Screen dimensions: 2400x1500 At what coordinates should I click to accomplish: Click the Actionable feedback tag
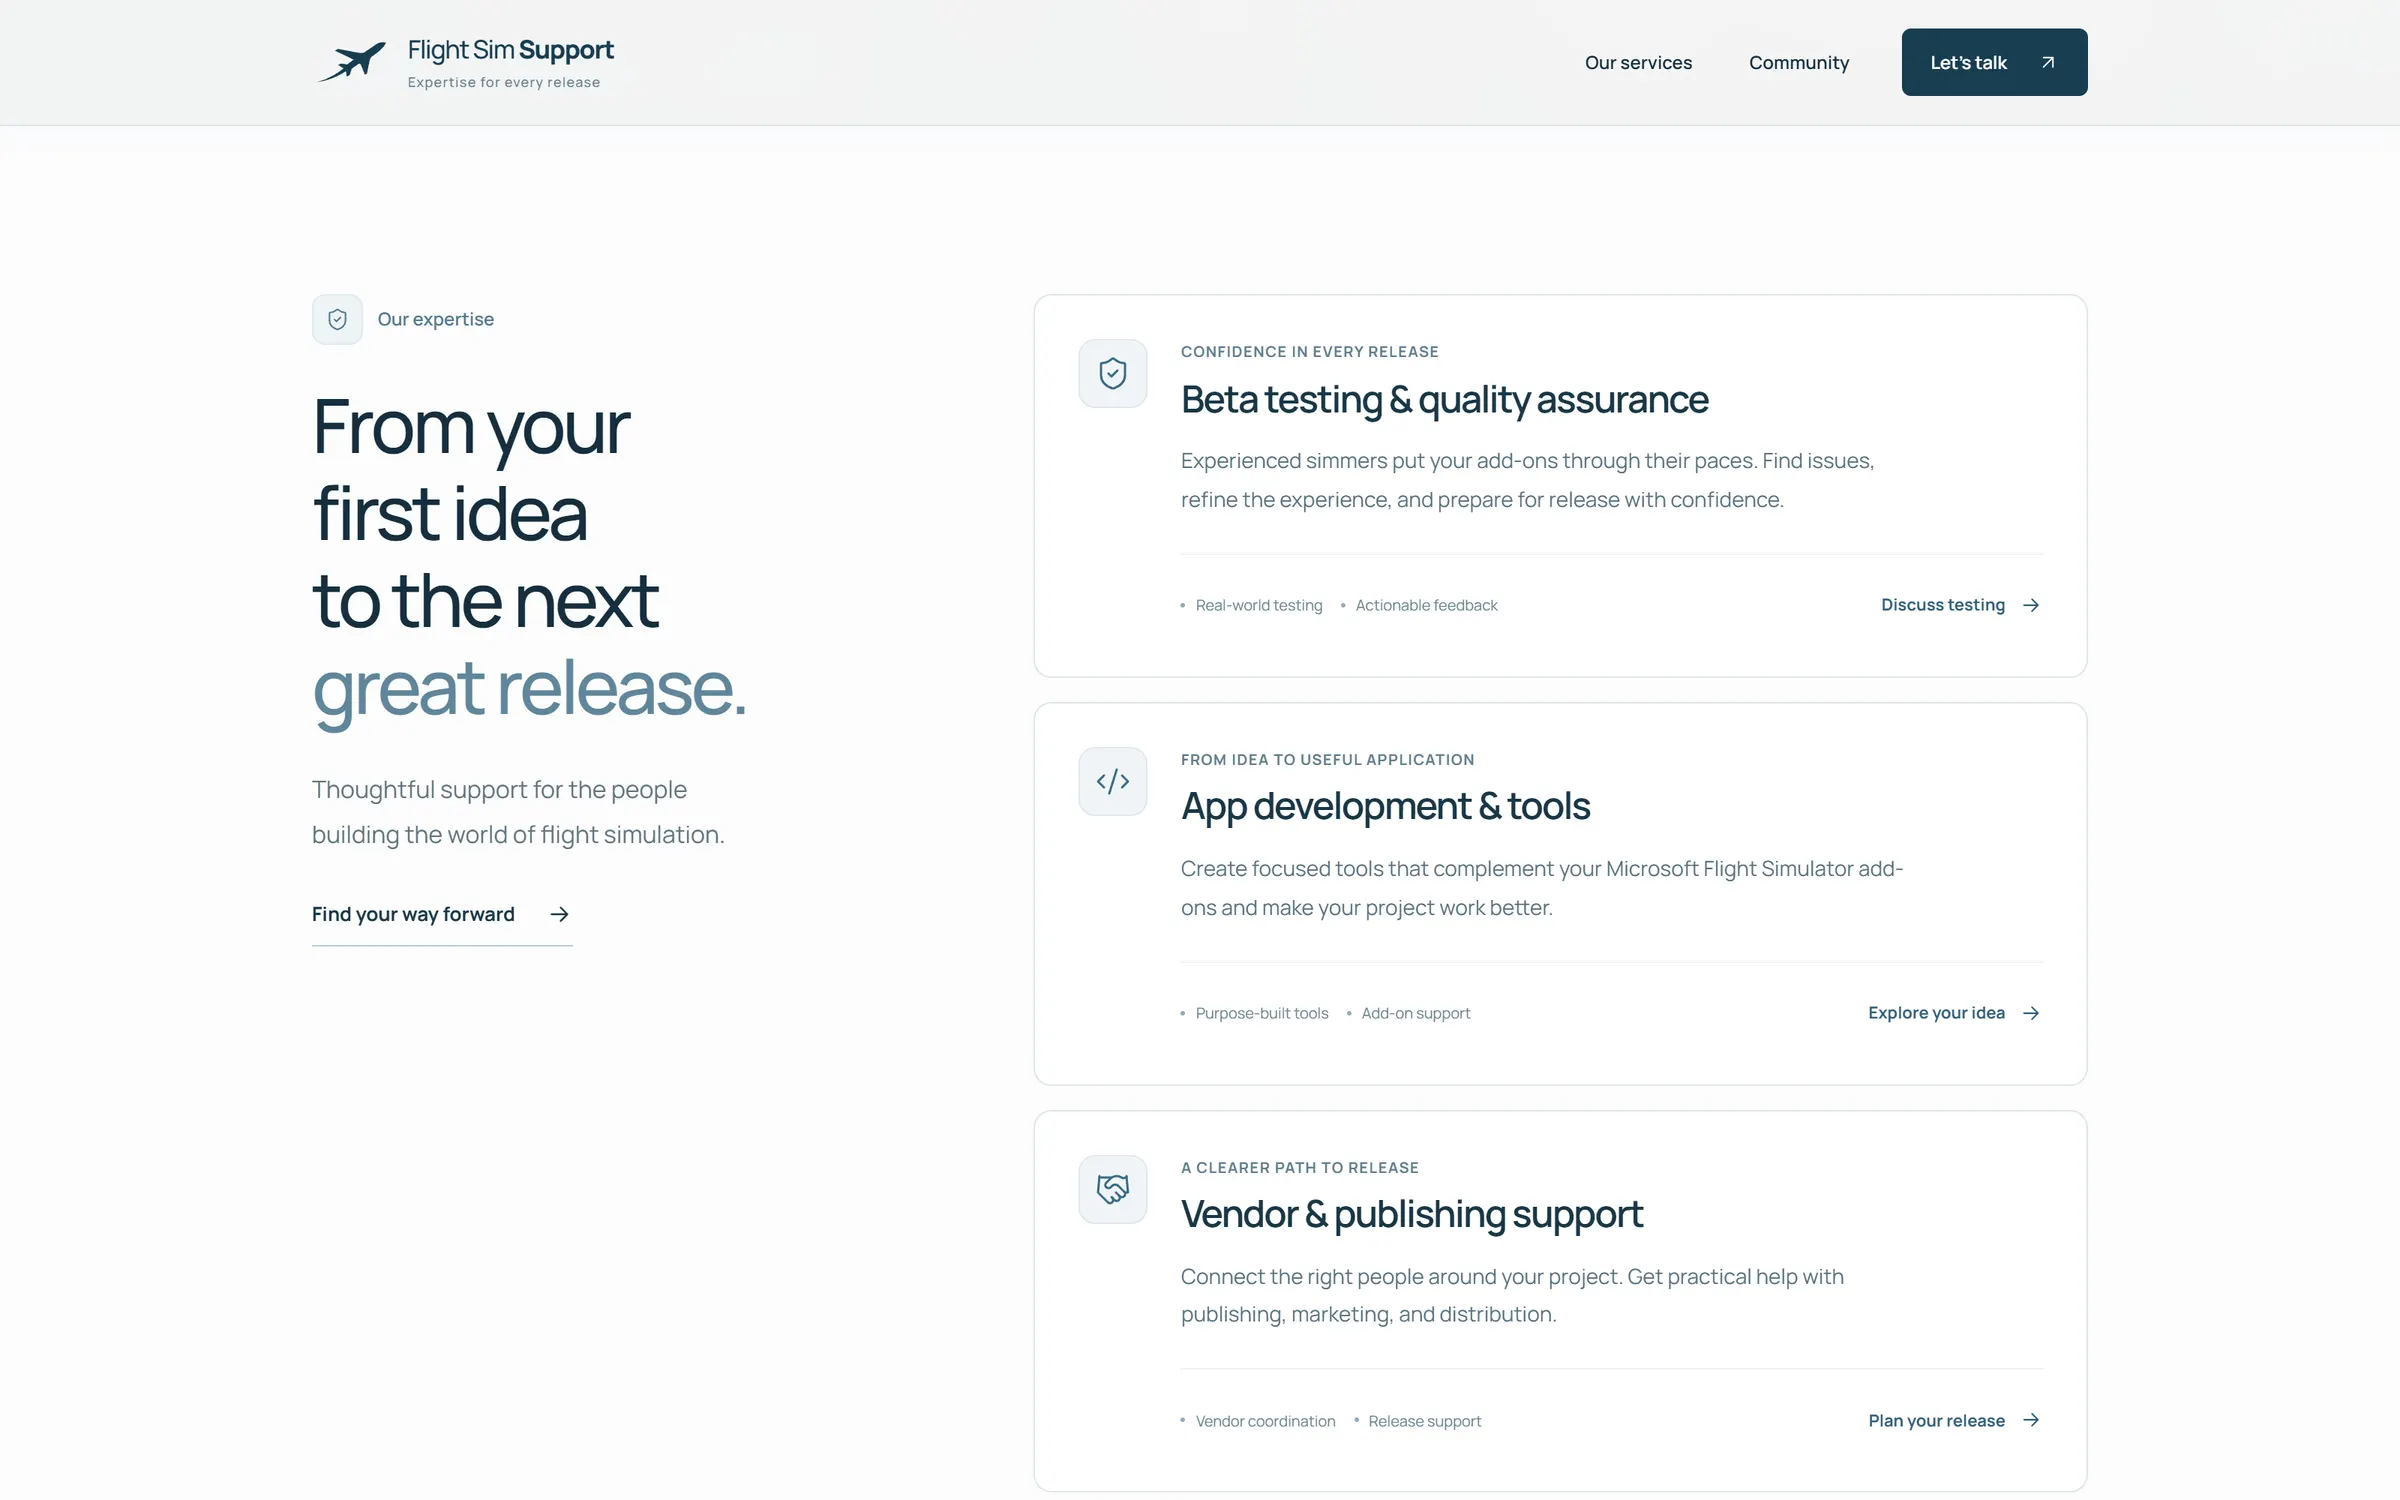pos(1426,605)
